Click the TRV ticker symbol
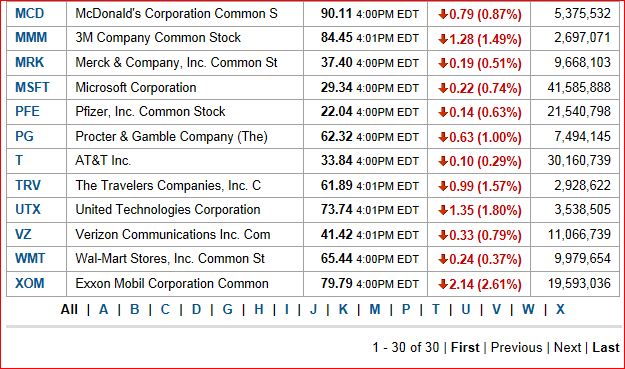The height and width of the screenshot is (369, 625). (x=28, y=186)
